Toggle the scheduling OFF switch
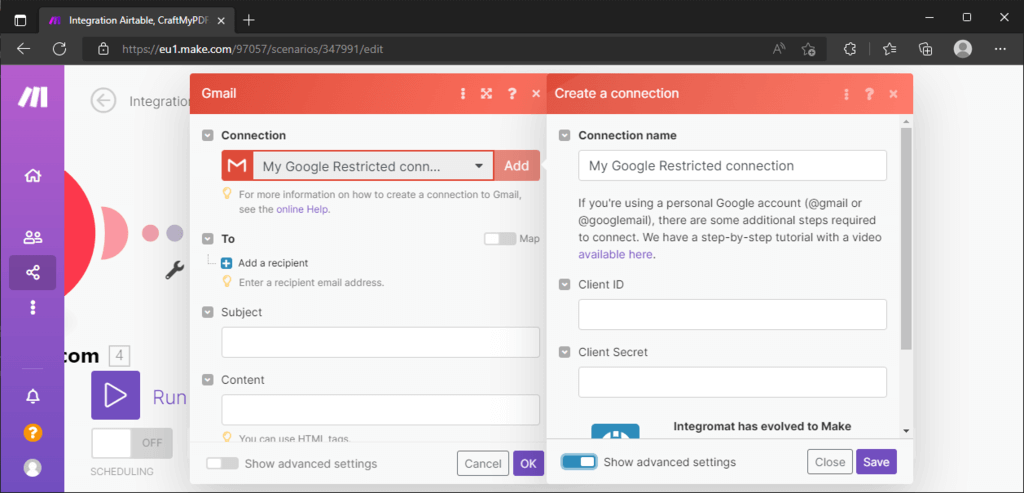The width and height of the screenshot is (1024, 493). coord(132,443)
